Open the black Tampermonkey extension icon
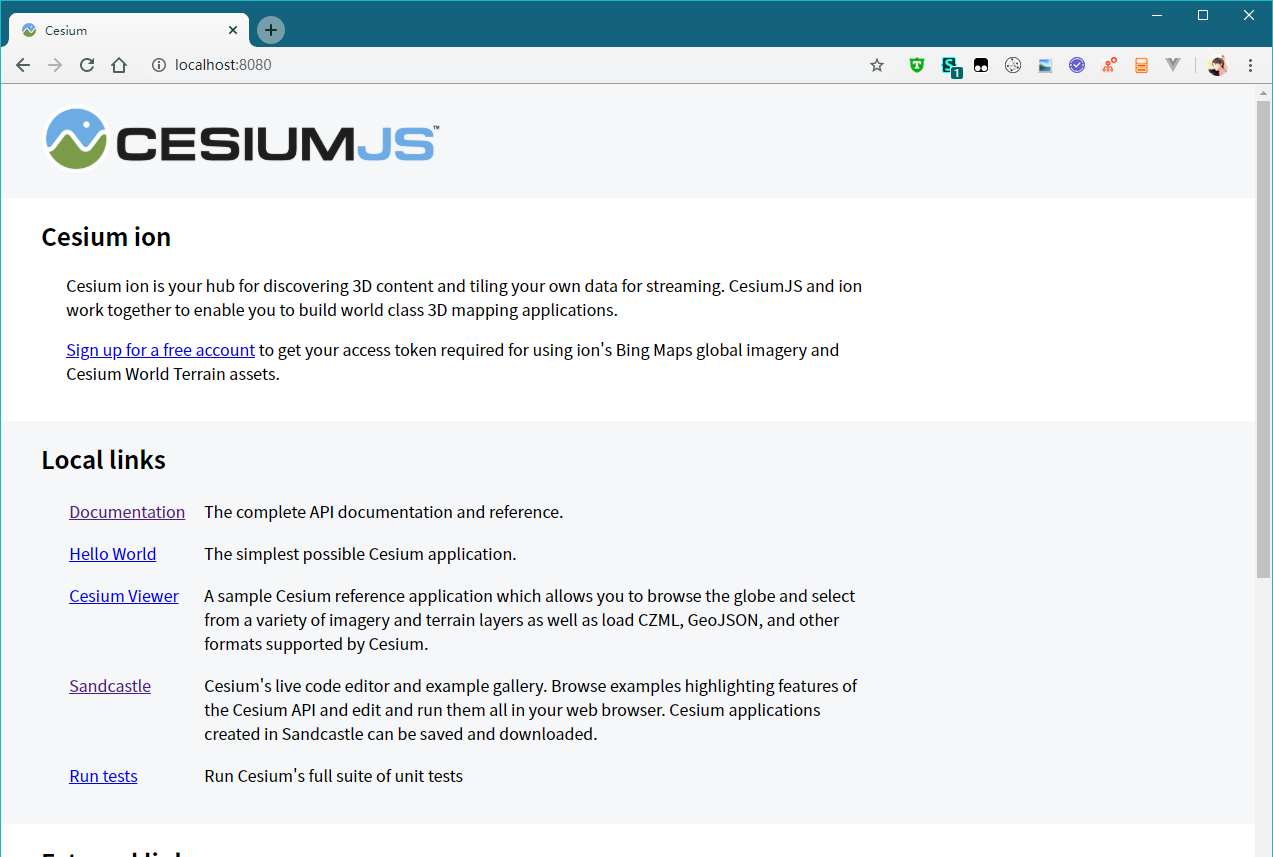This screenshot has height=857, width=1273. coord(981,65)
